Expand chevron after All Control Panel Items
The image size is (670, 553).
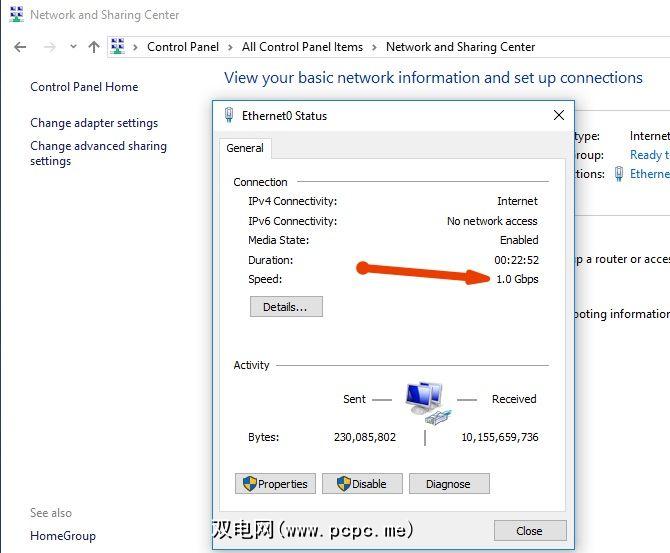tap(374, 47)
